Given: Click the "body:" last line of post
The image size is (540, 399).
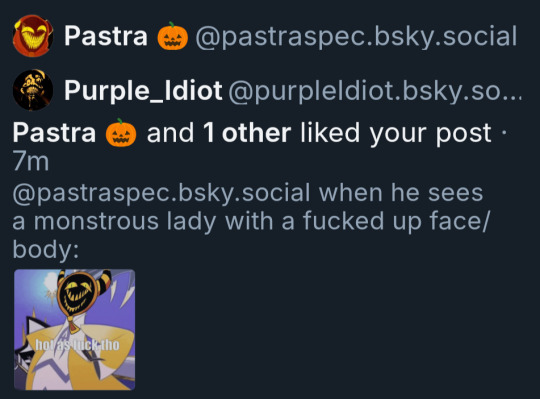Looking at the screenshot, I should pos(46,249).
